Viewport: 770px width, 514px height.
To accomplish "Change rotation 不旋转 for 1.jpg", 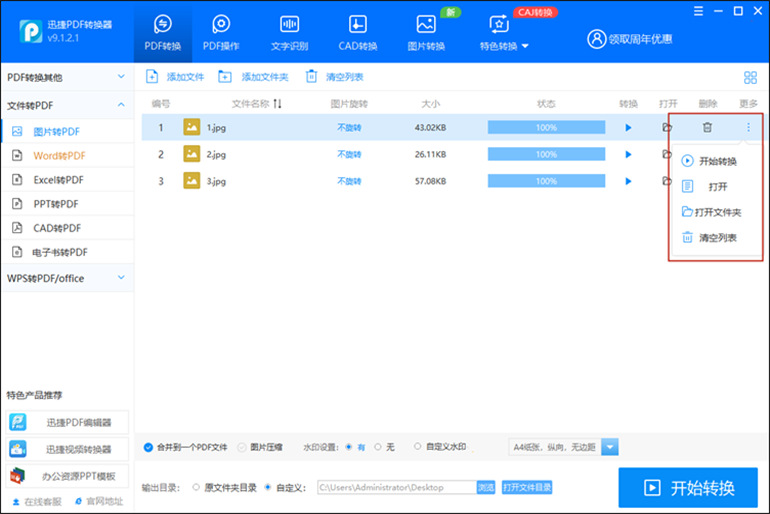I will (349, 128).
